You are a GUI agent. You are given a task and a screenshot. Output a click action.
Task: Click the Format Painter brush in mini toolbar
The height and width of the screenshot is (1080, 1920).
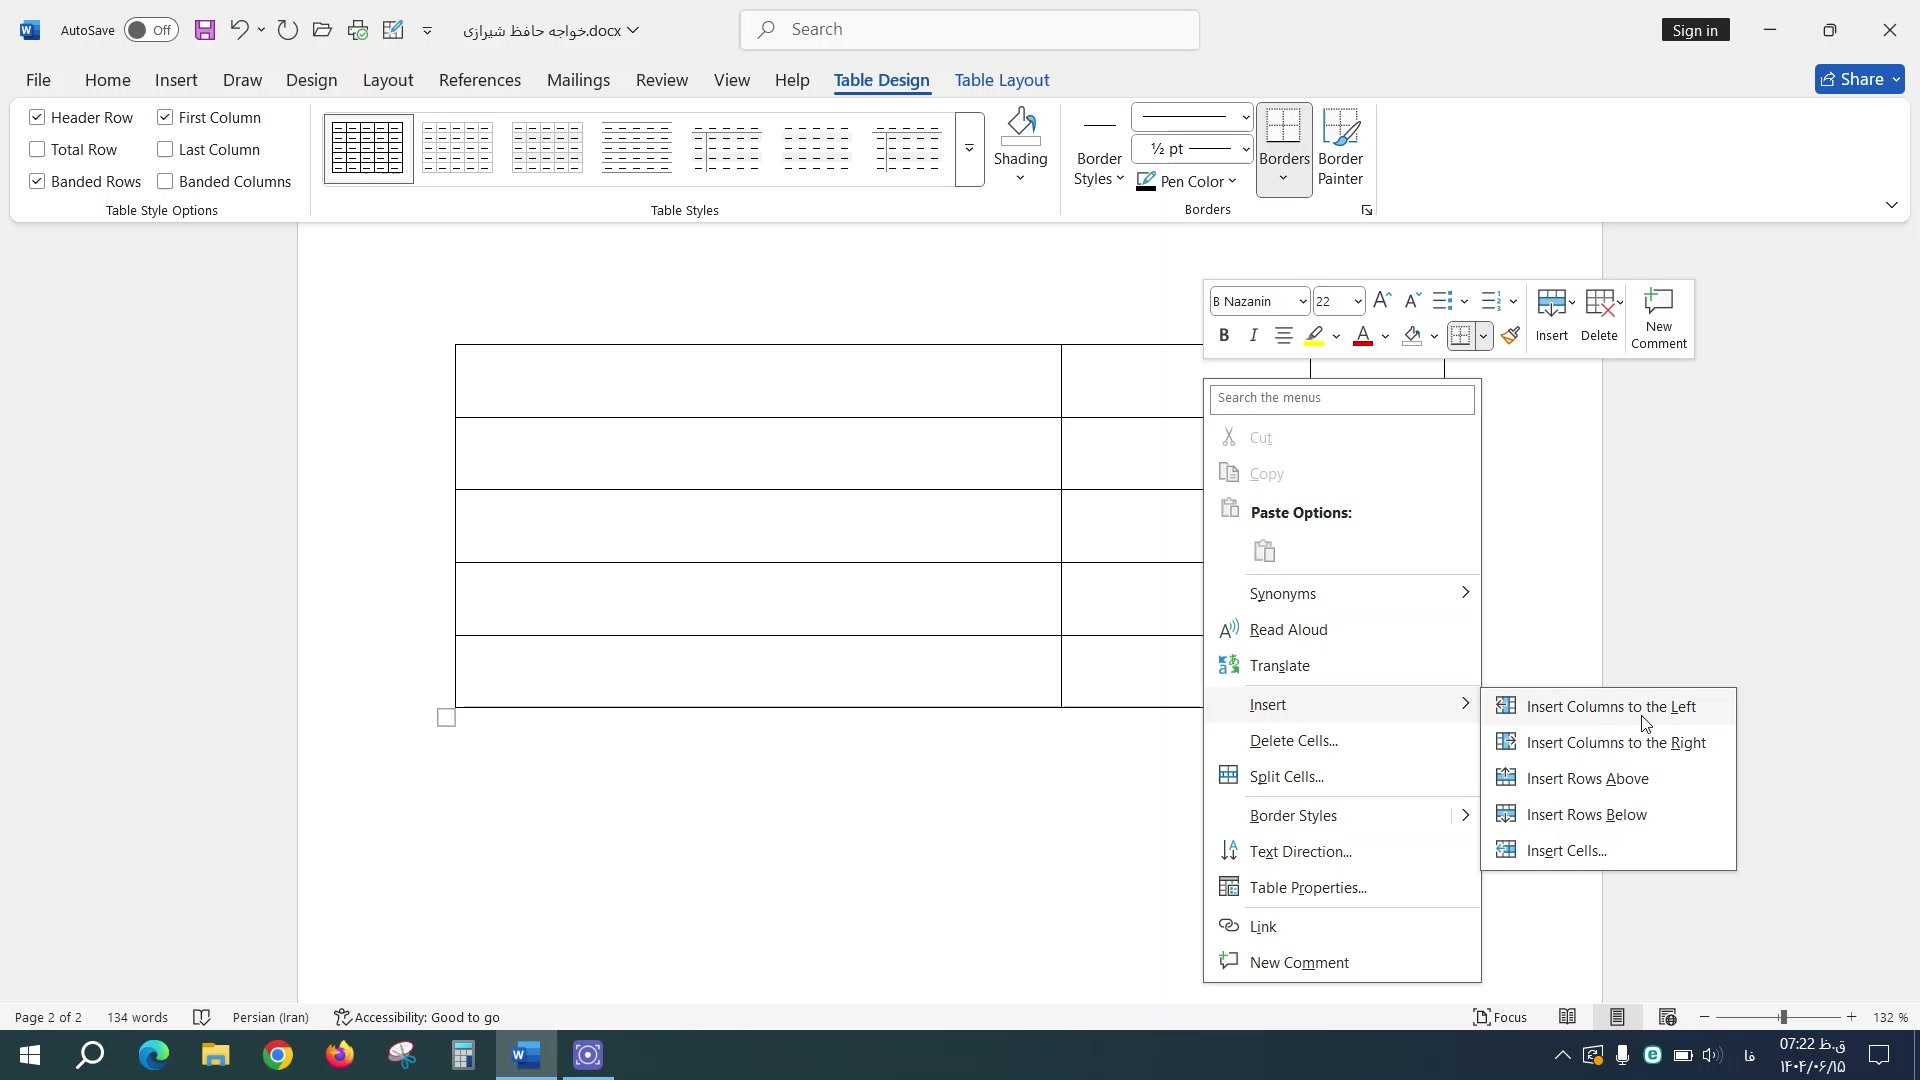1511,336
